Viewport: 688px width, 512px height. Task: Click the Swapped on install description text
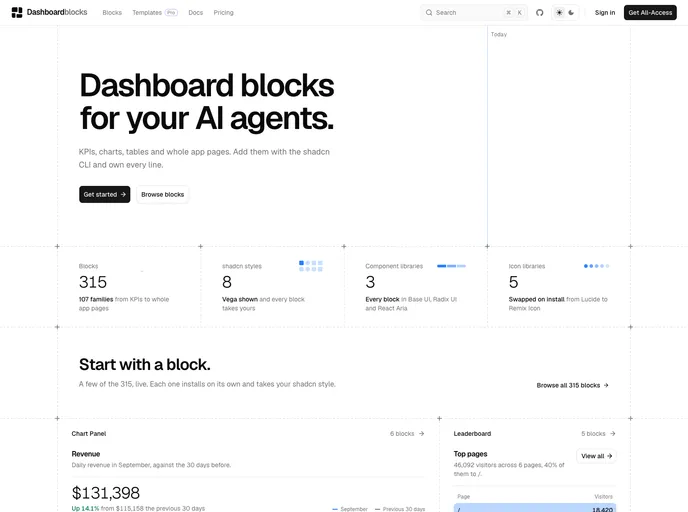[558, 304]
